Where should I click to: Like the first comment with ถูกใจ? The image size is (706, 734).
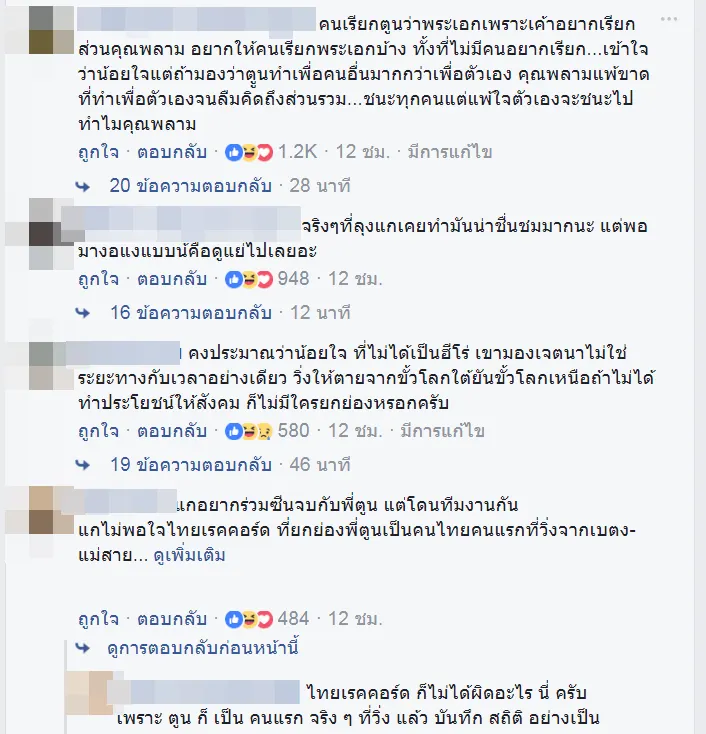tap(98, 152)
